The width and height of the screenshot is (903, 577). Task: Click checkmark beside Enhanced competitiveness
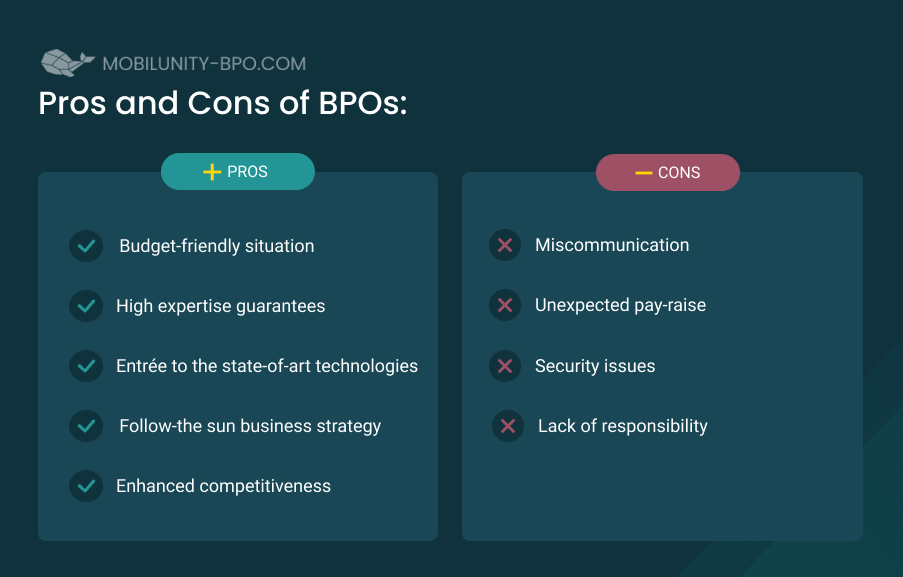click(x=86, y=485)
